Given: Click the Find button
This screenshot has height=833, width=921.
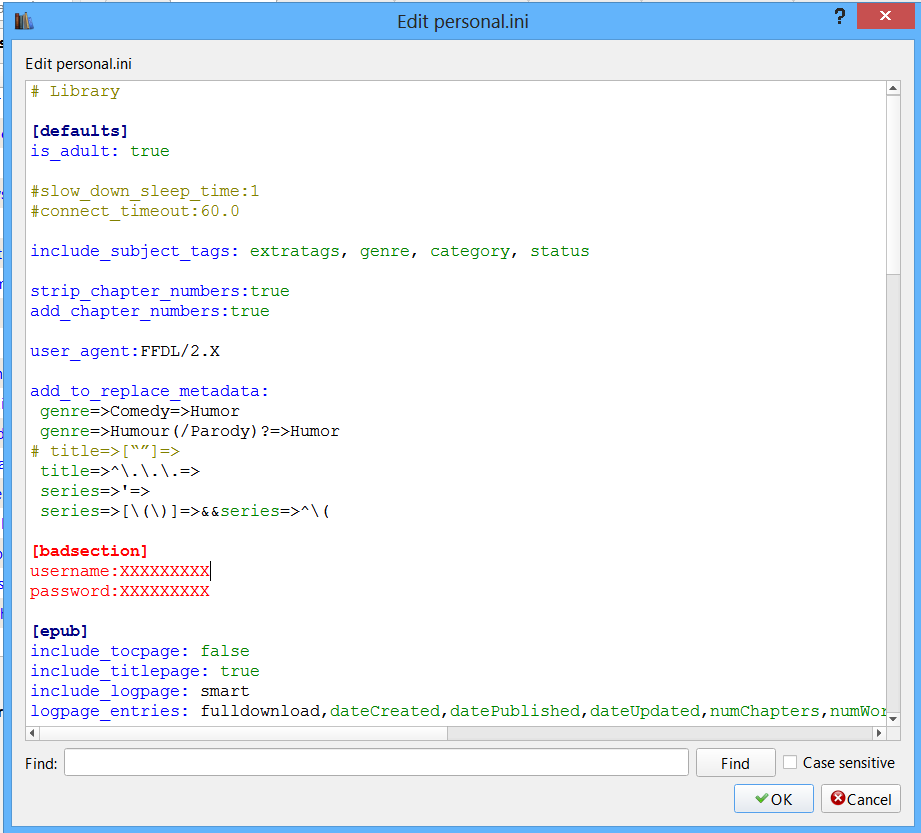Looking at the screenshot, I should coord(735,763).
